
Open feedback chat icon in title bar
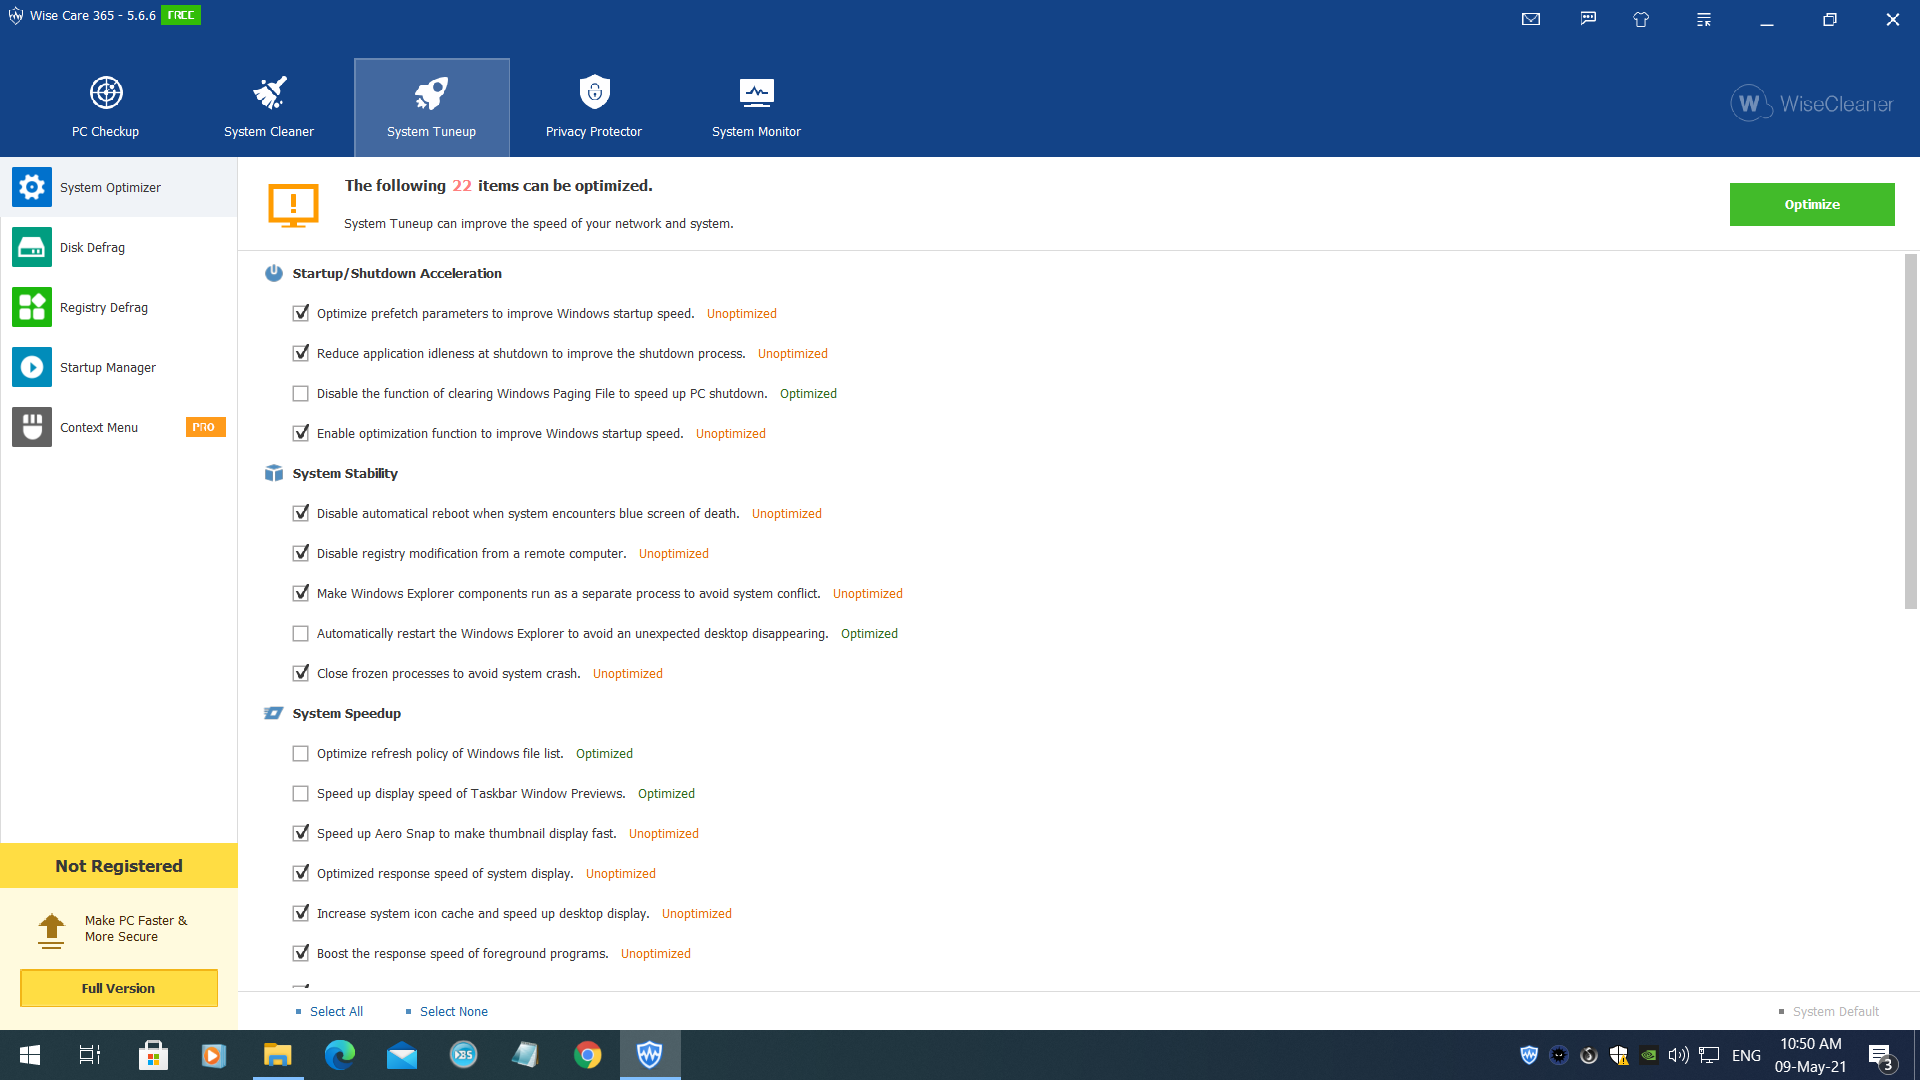1588,19
